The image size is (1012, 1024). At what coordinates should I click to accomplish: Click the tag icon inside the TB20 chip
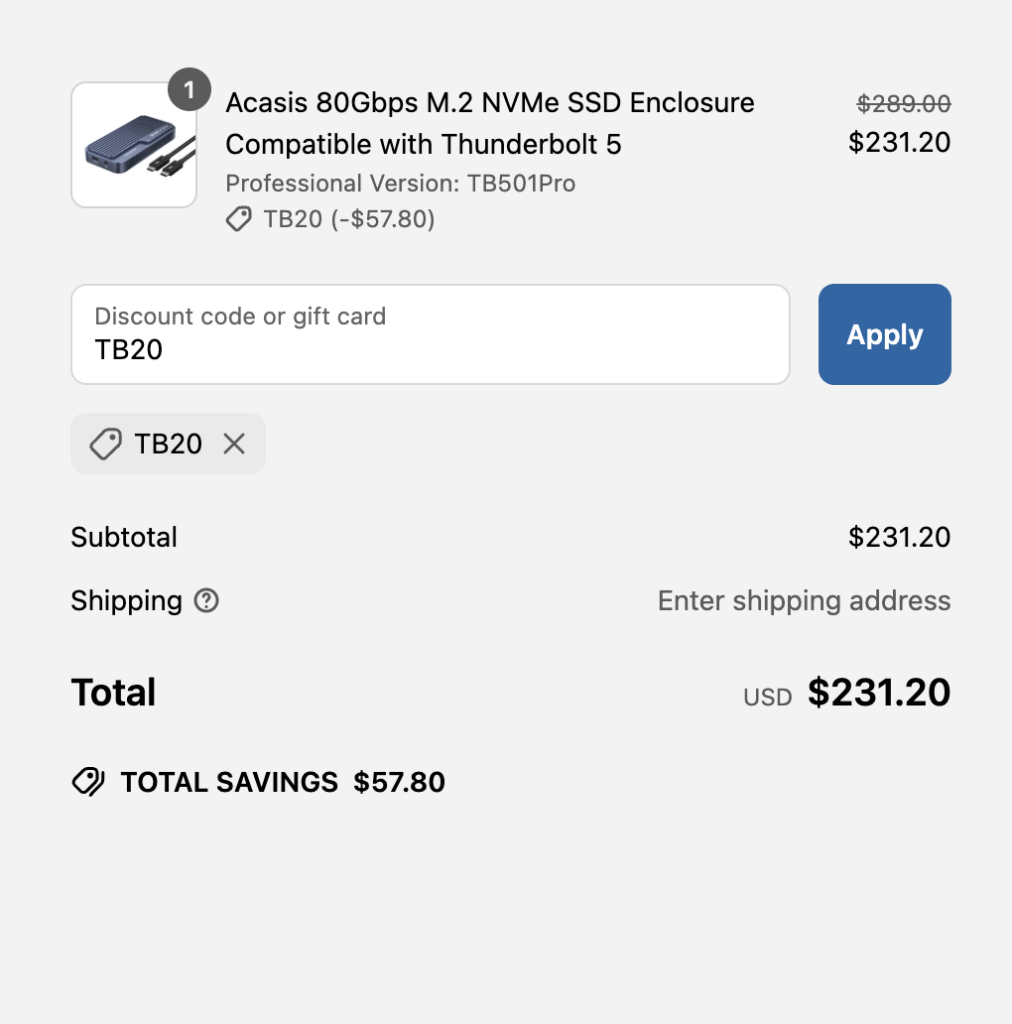[105, 444]
